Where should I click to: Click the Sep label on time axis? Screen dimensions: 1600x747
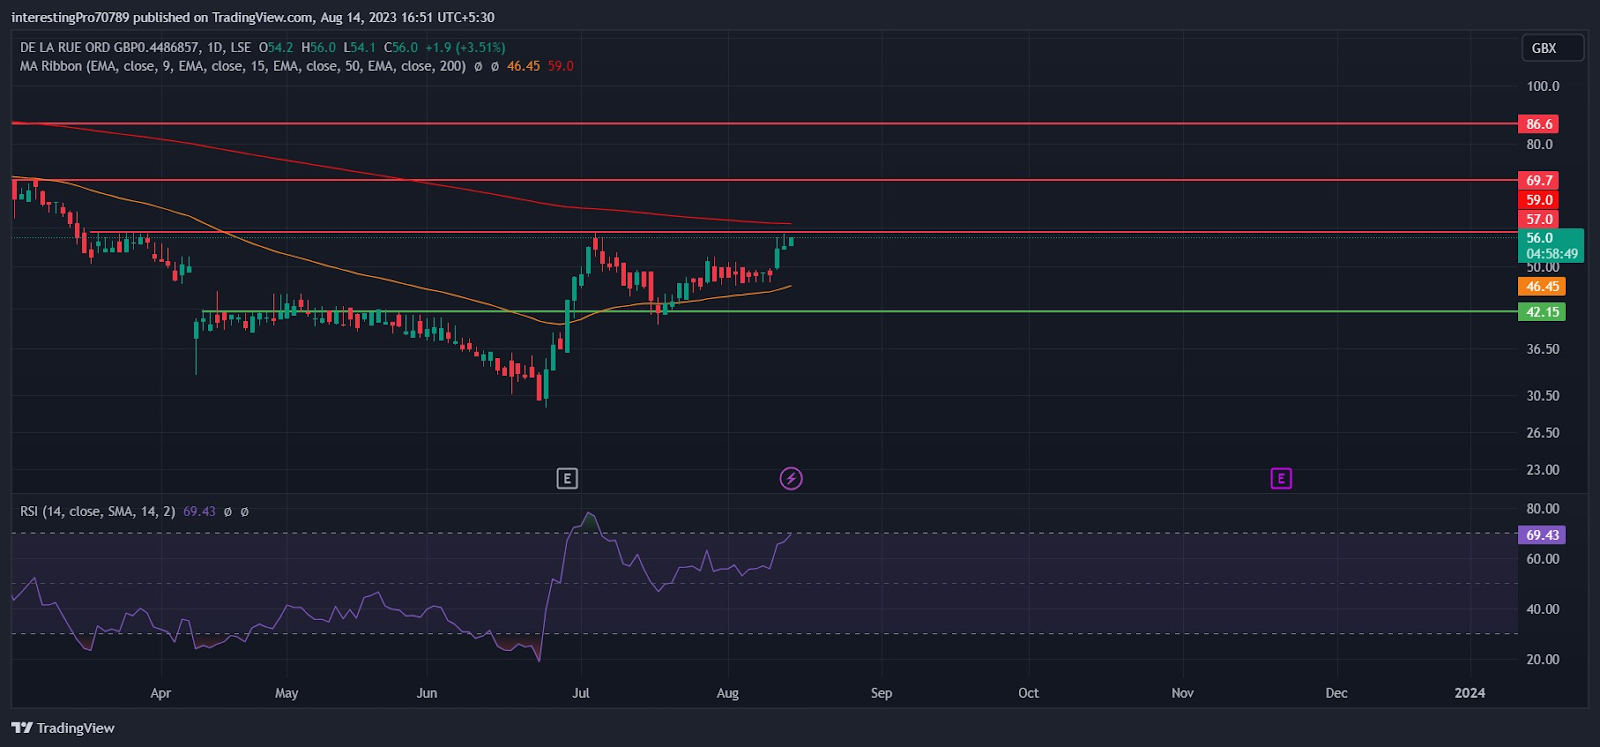pyautogui.click(x=881, y=693)
